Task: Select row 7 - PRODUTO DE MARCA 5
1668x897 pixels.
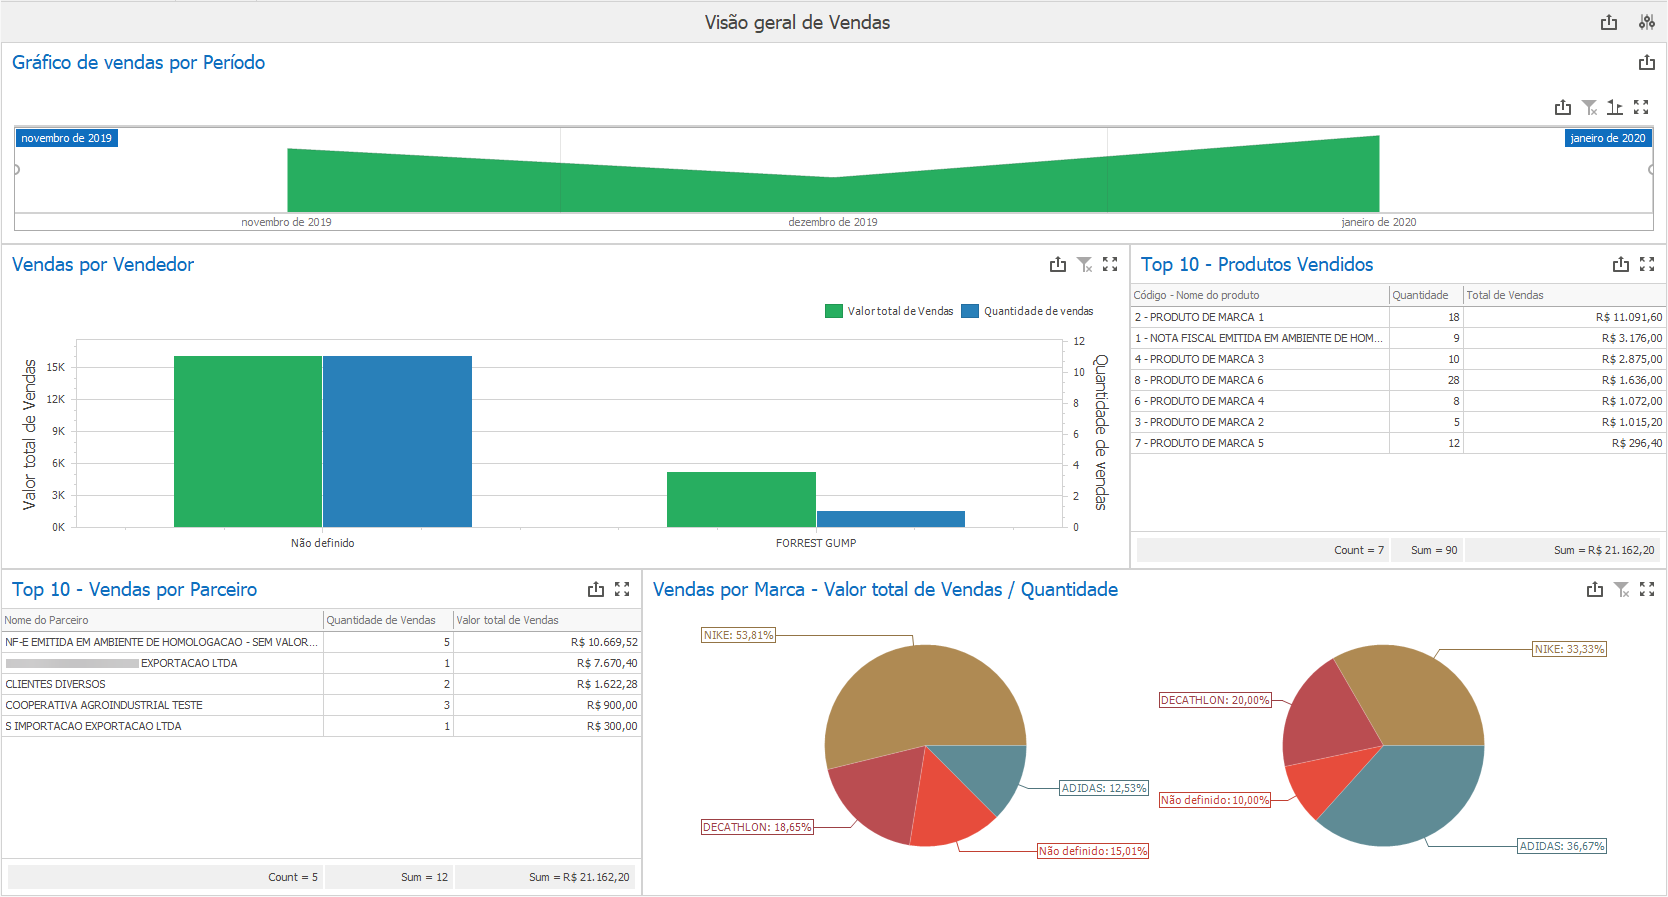Action: pyautogui.click(x=1398, y=443)
